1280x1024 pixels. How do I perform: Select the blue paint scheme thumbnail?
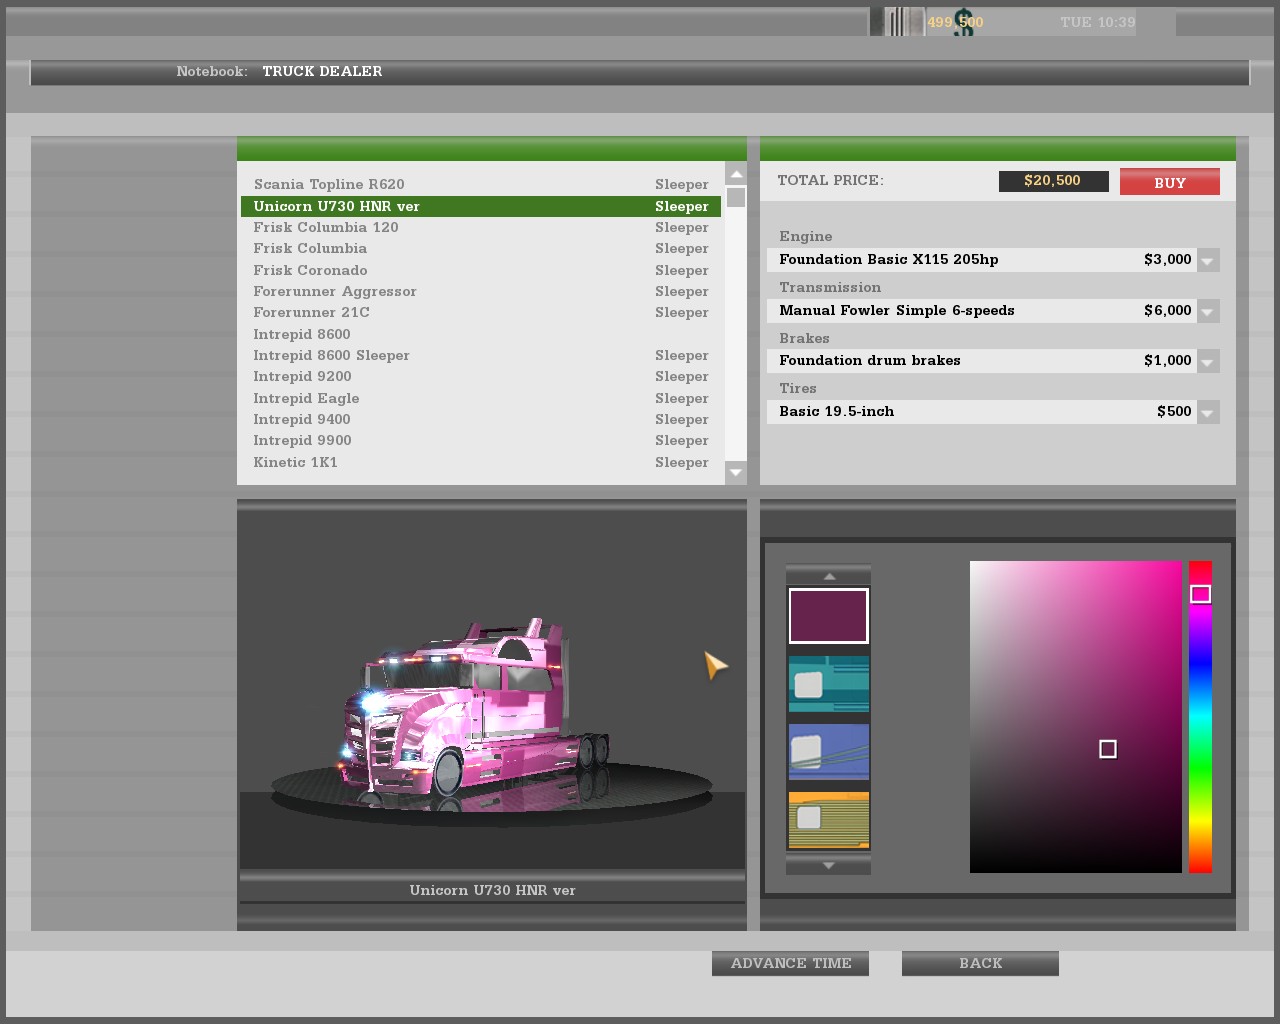828,752
